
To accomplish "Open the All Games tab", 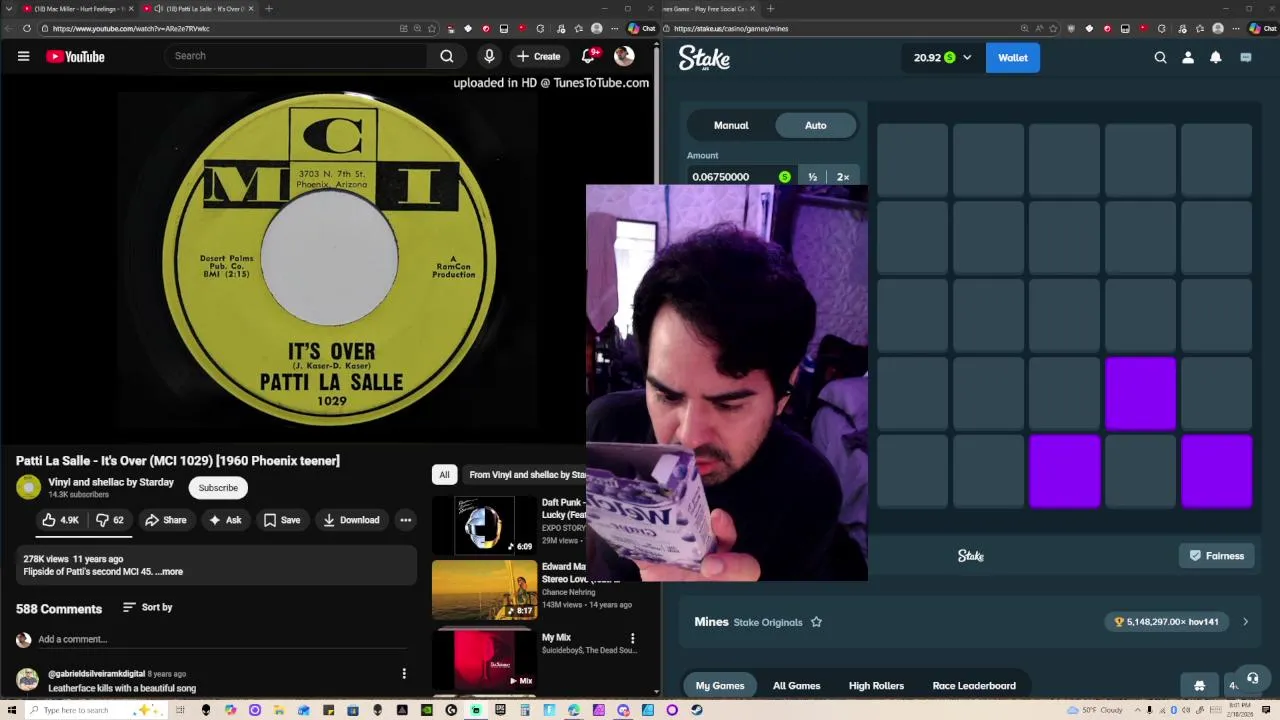I will pos(797,686).
